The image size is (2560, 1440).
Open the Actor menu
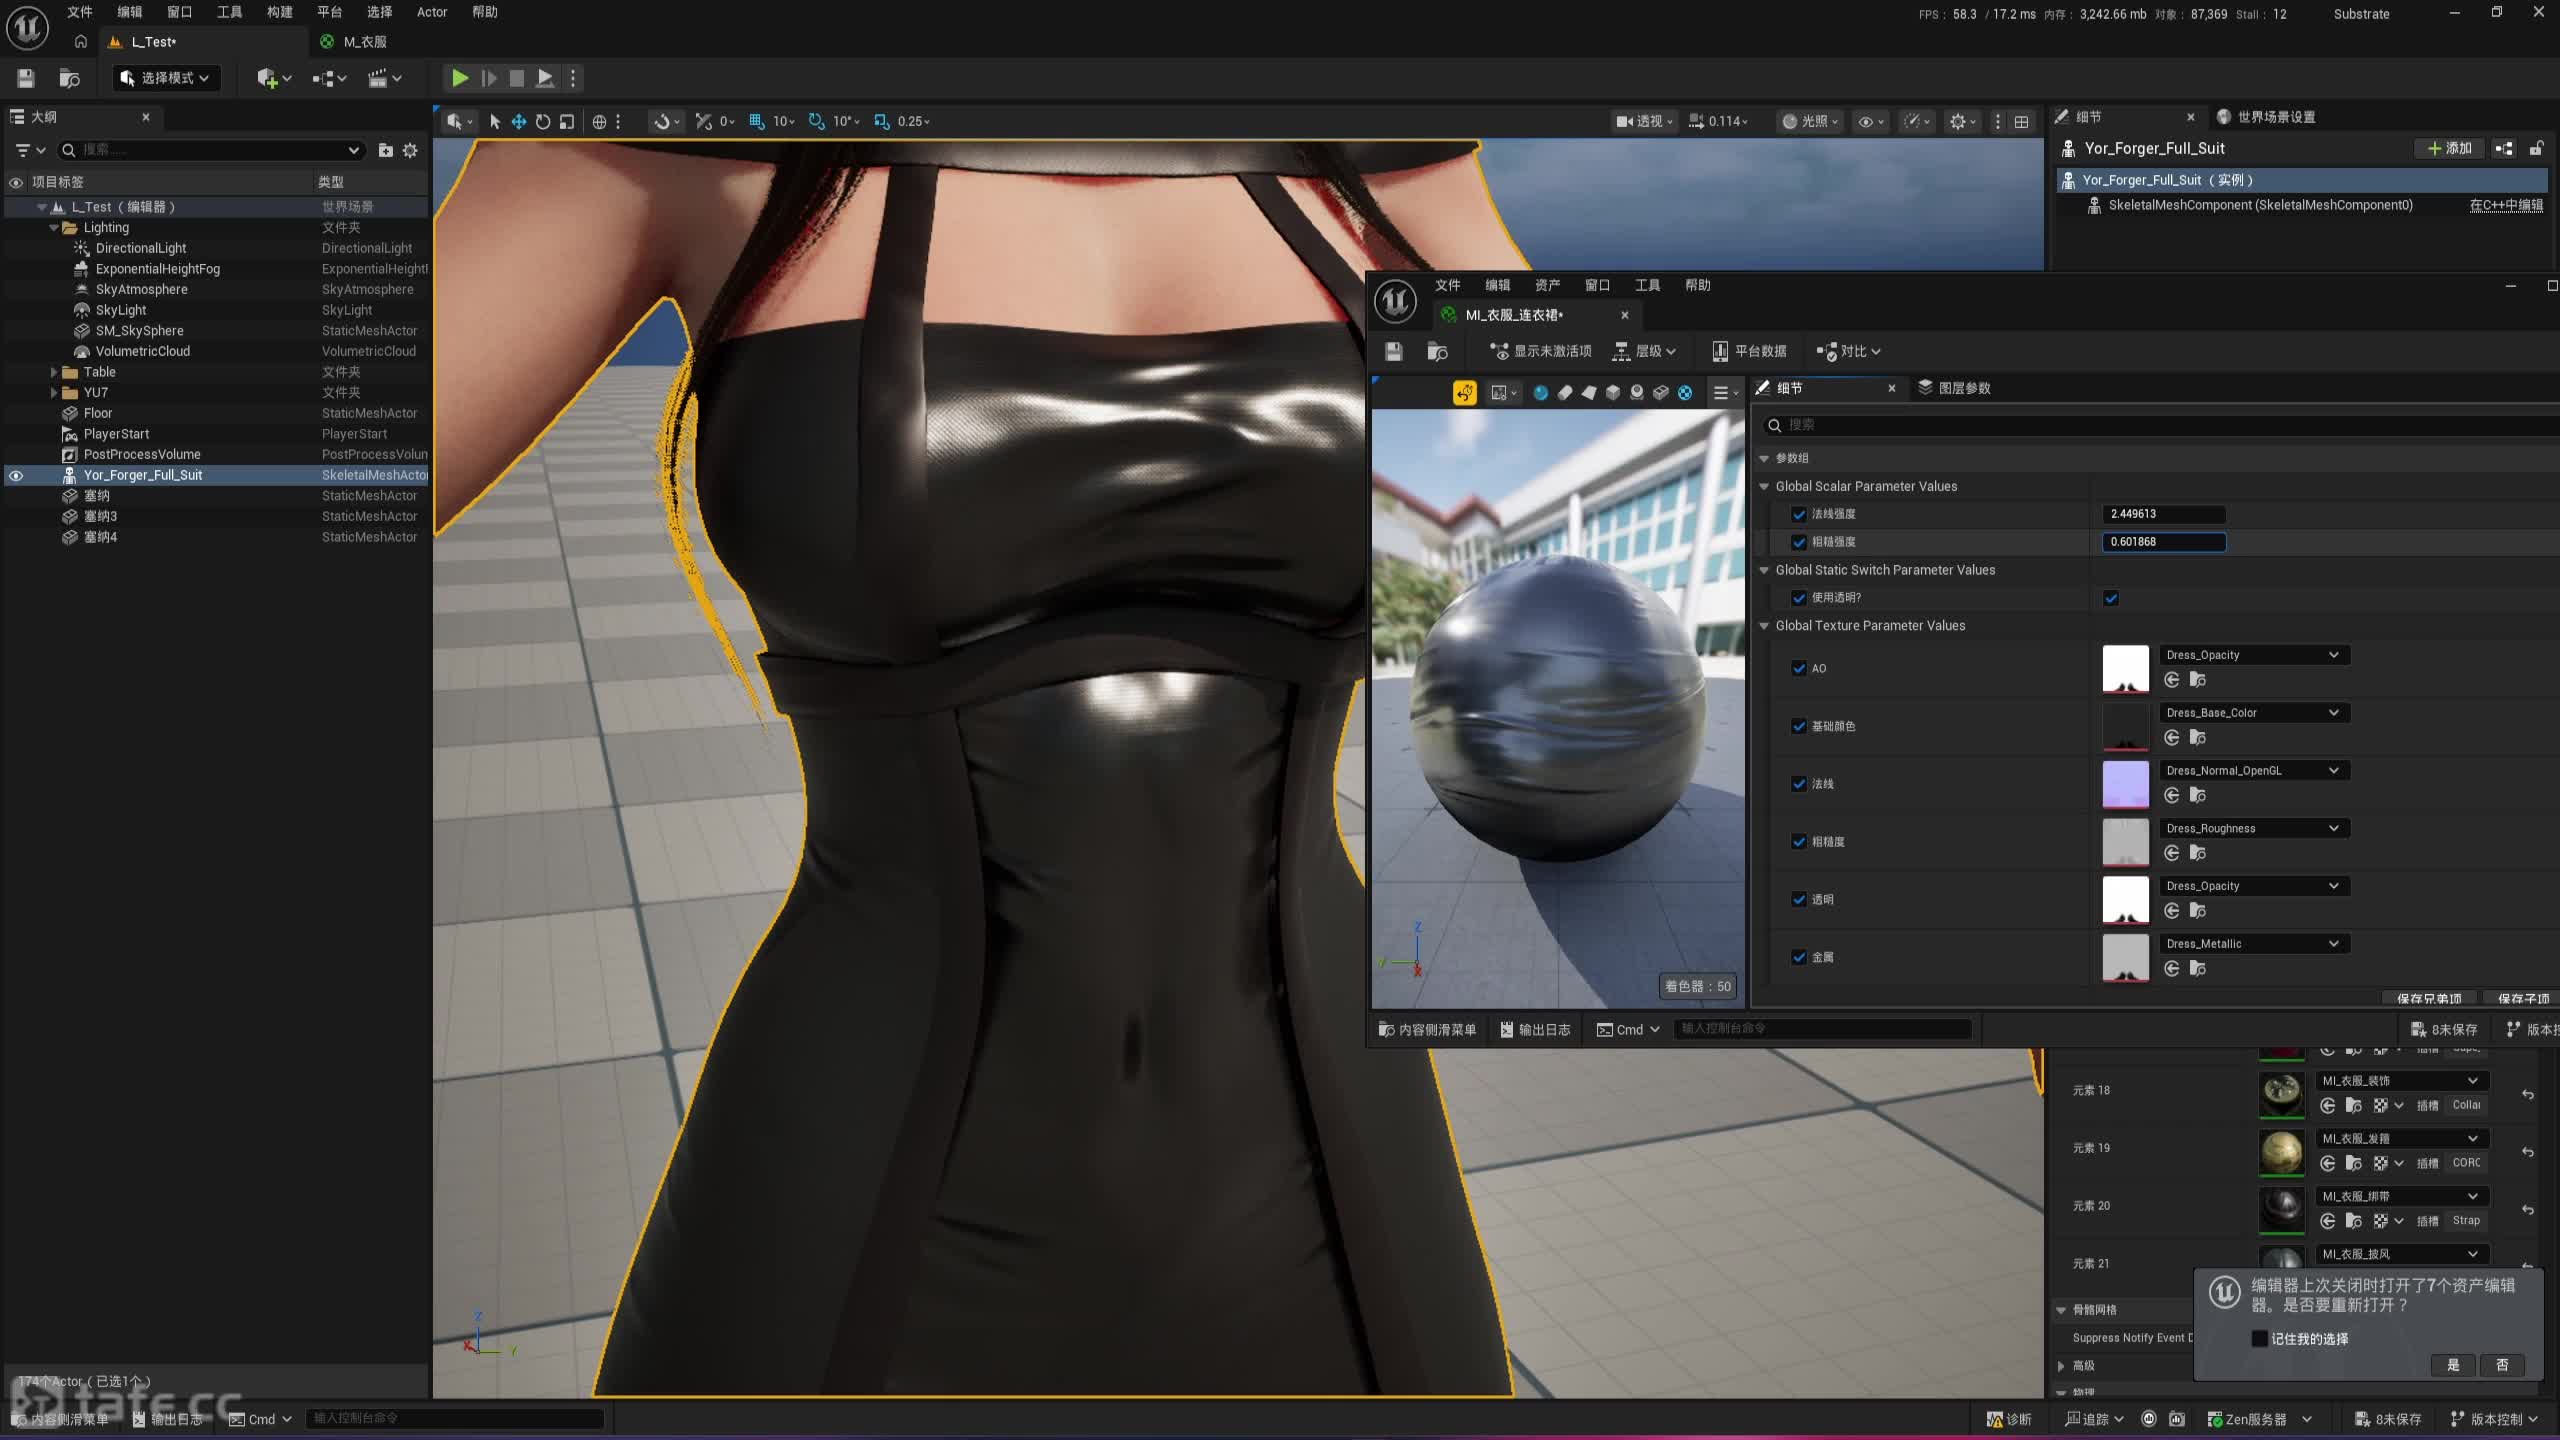pos(432,12)
